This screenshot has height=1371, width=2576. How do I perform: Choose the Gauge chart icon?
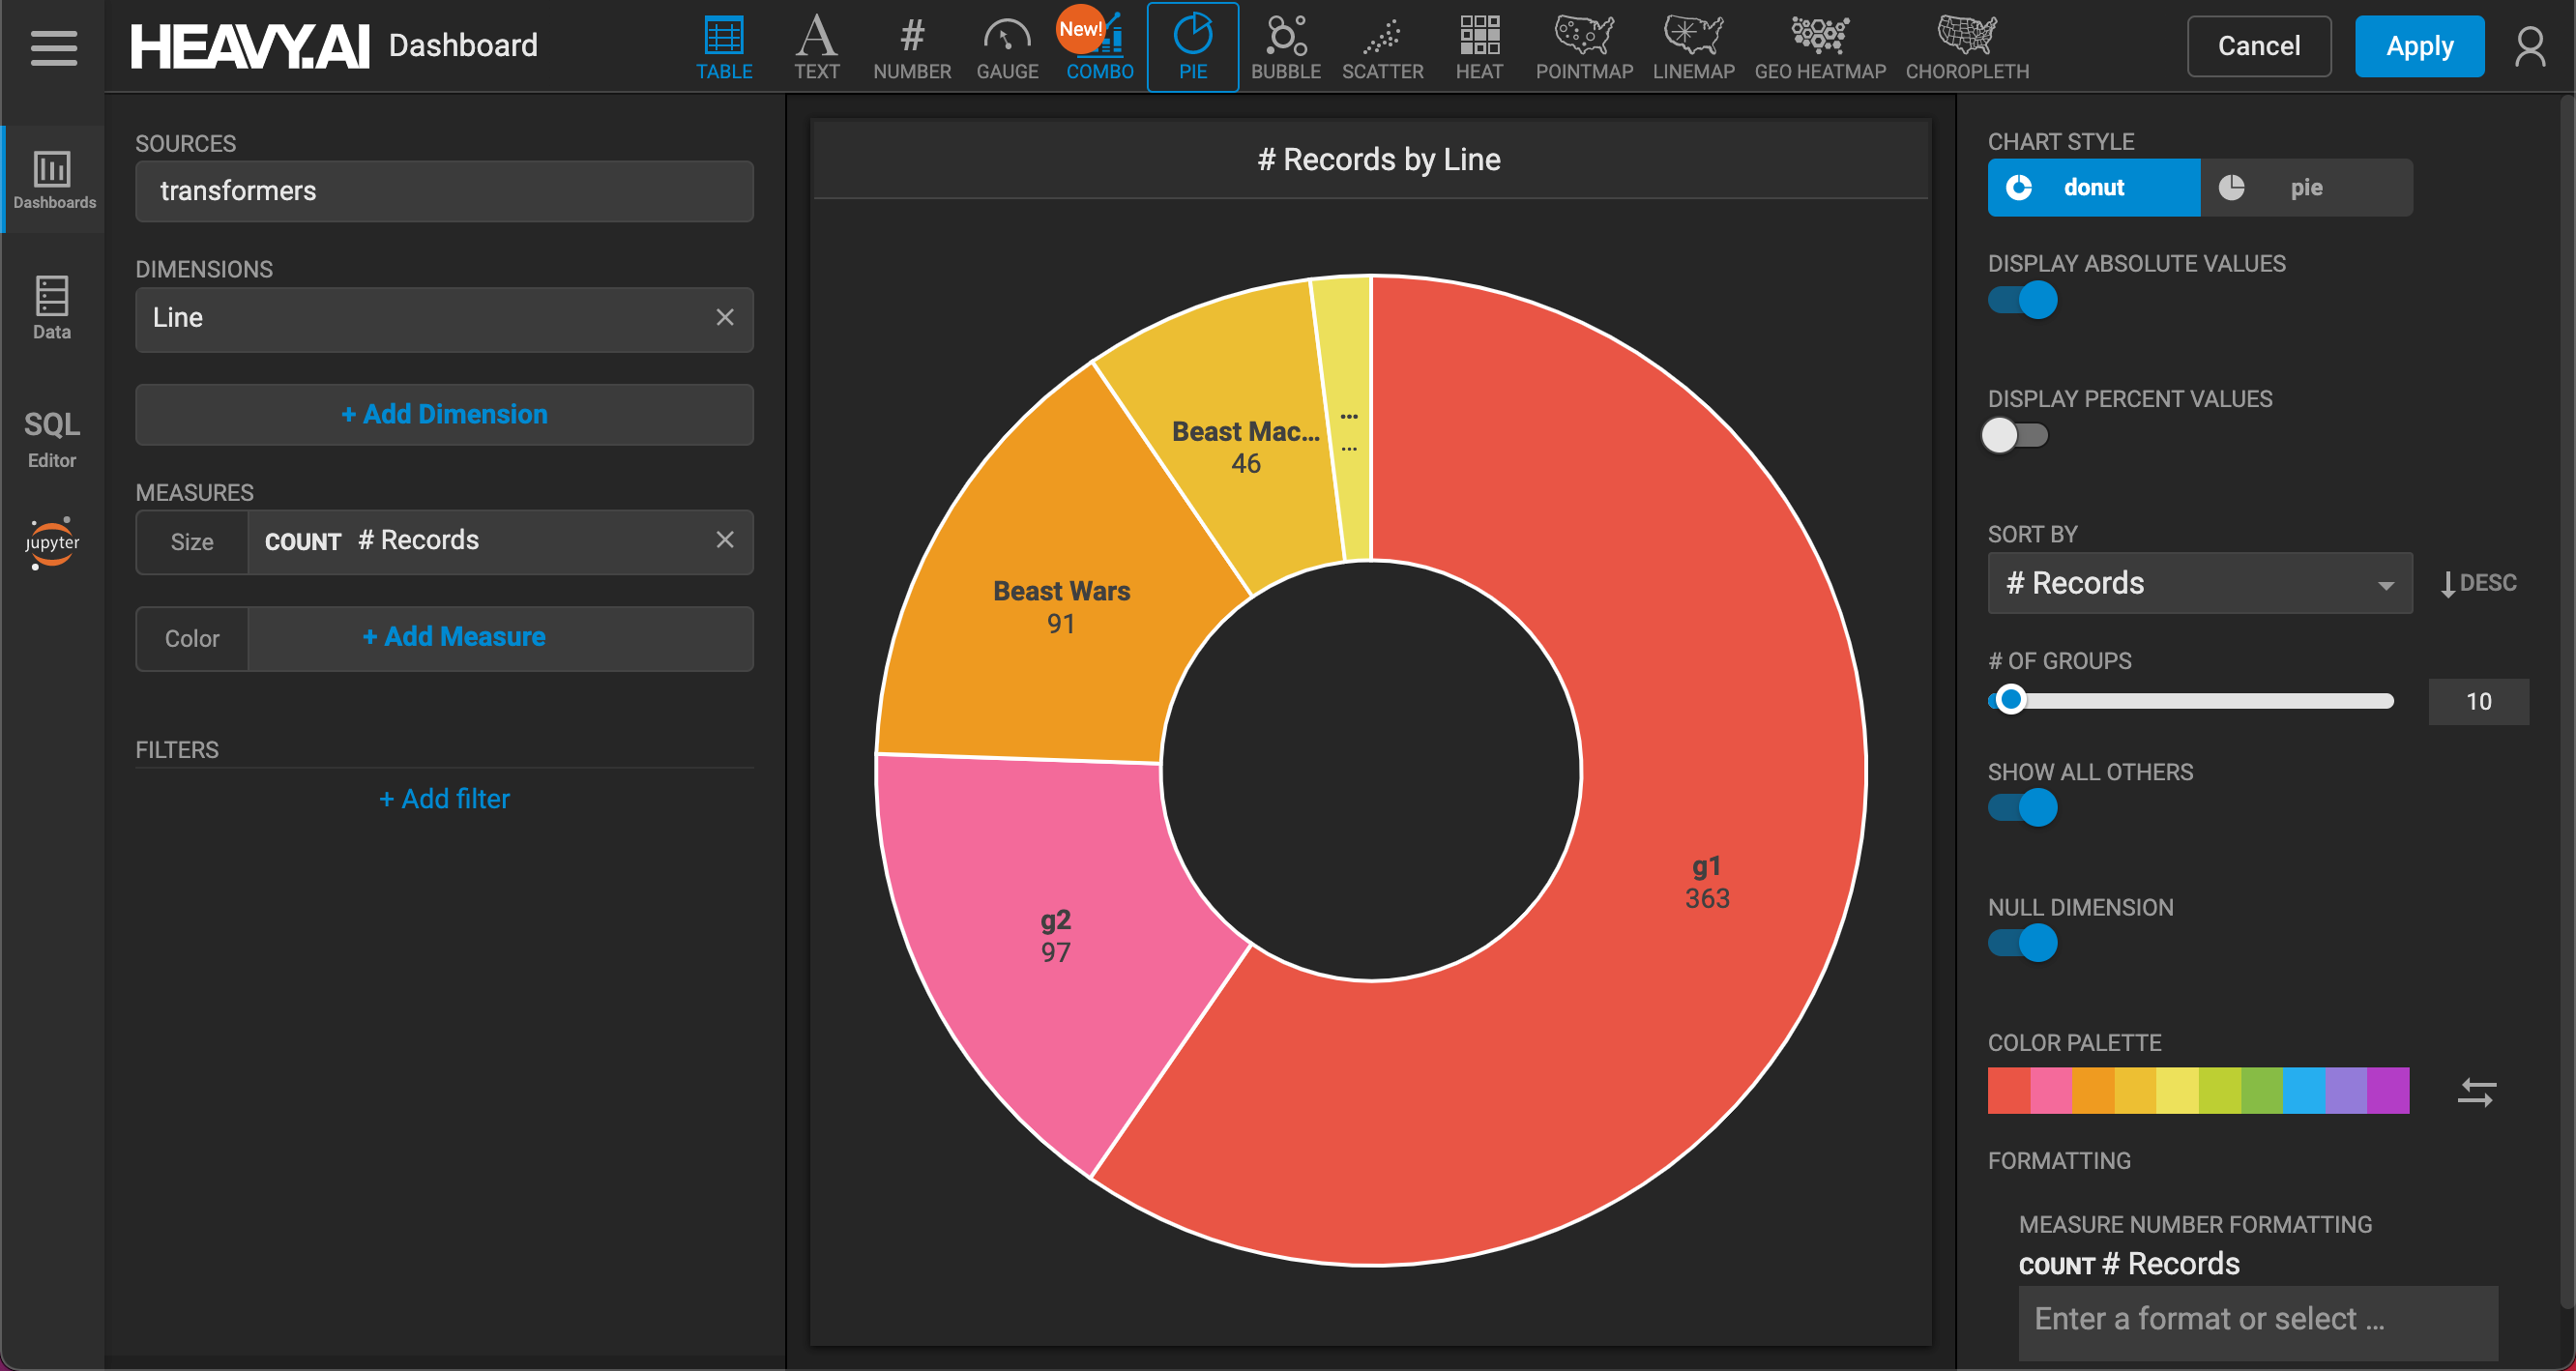pos(1007,47)
